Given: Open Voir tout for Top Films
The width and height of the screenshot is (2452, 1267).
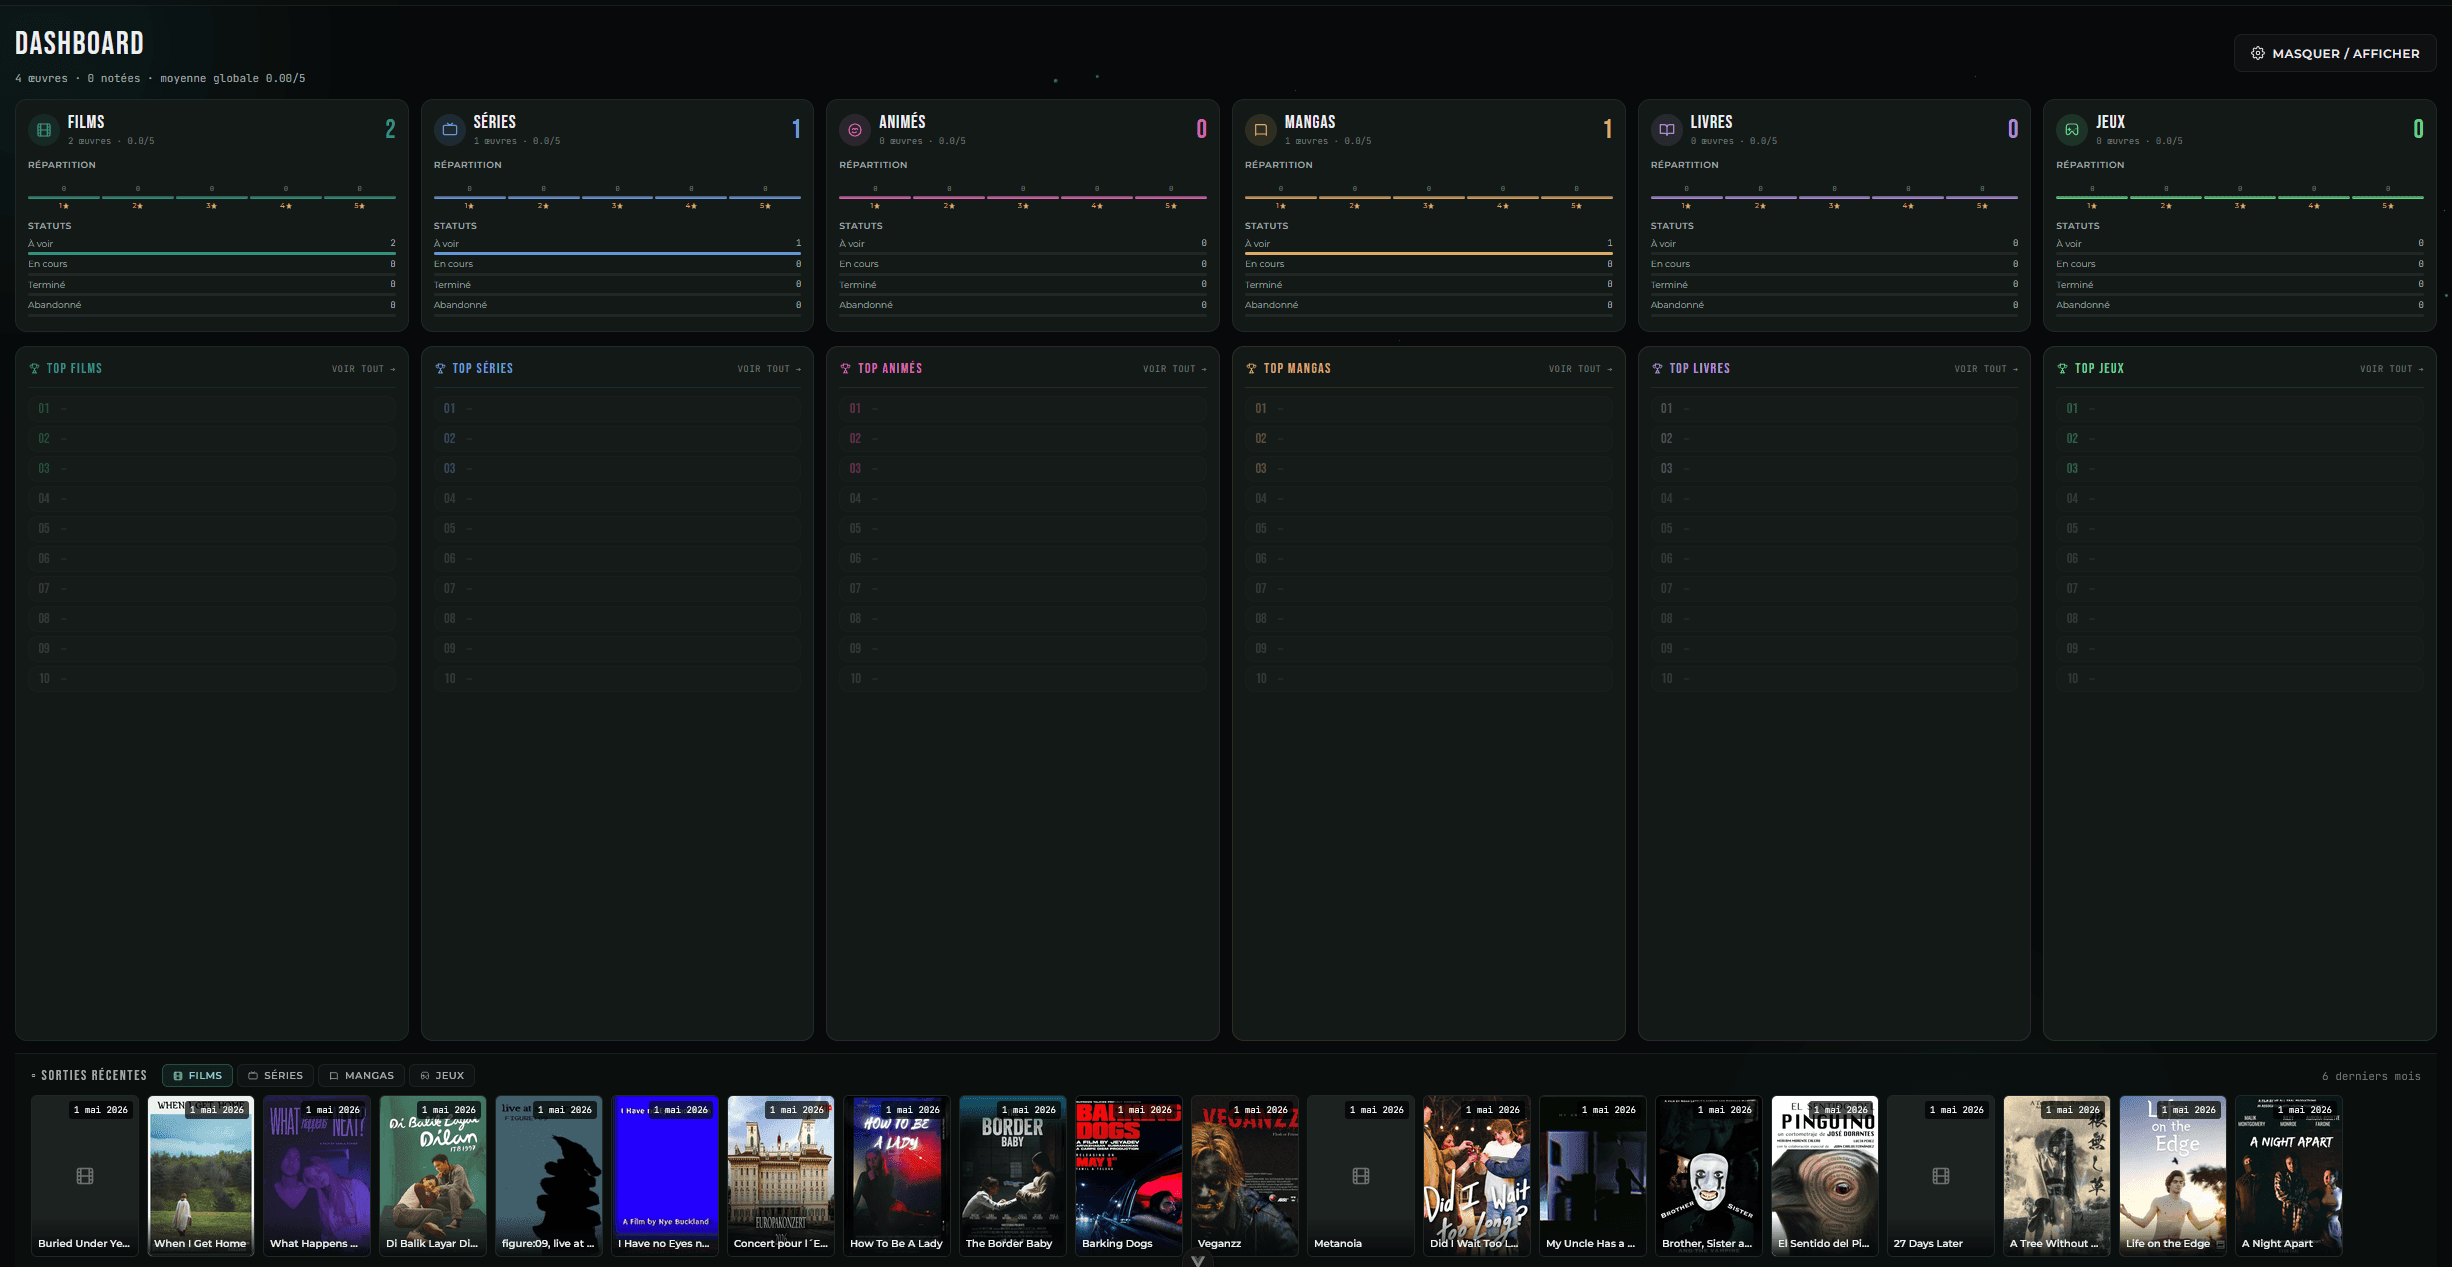Looking at the screenshot, I should [x=364, y=369].
